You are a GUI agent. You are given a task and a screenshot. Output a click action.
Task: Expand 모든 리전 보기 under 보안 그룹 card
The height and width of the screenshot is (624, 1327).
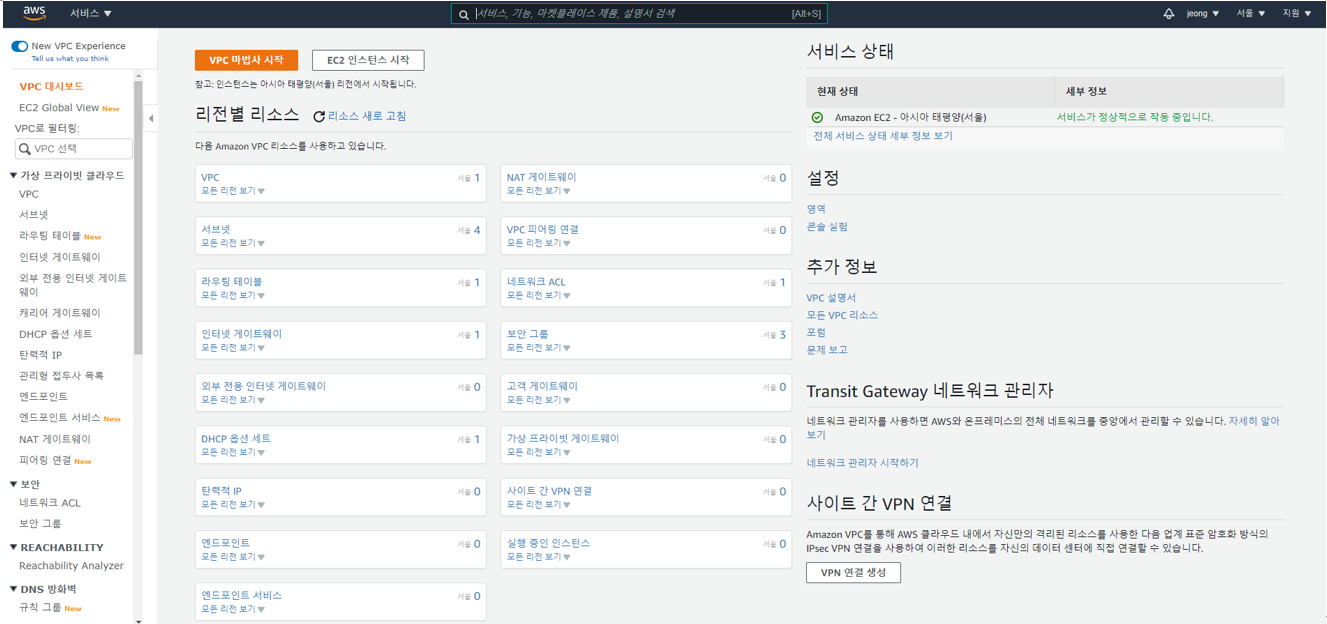539,347
